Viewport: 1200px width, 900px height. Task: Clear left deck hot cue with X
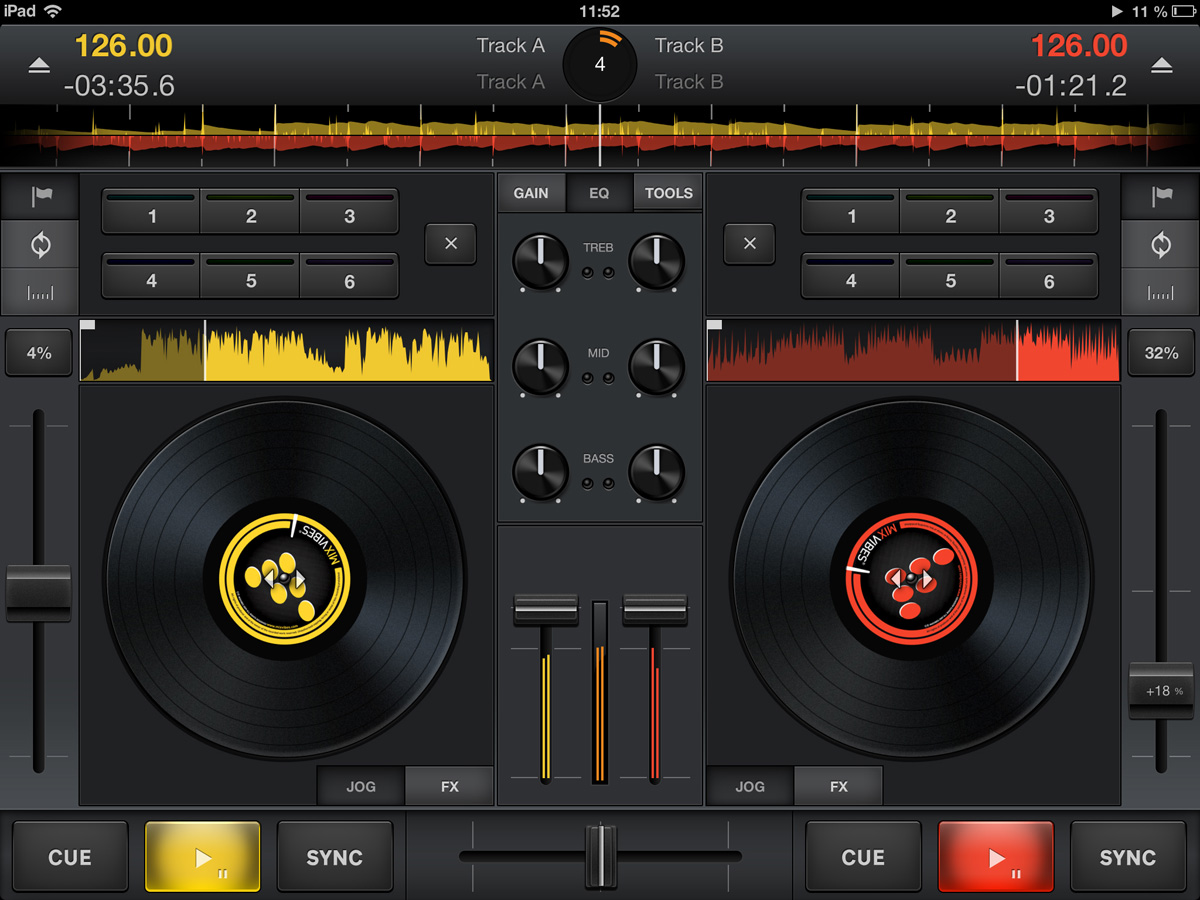pyautogui.click(x=450, y=243)
